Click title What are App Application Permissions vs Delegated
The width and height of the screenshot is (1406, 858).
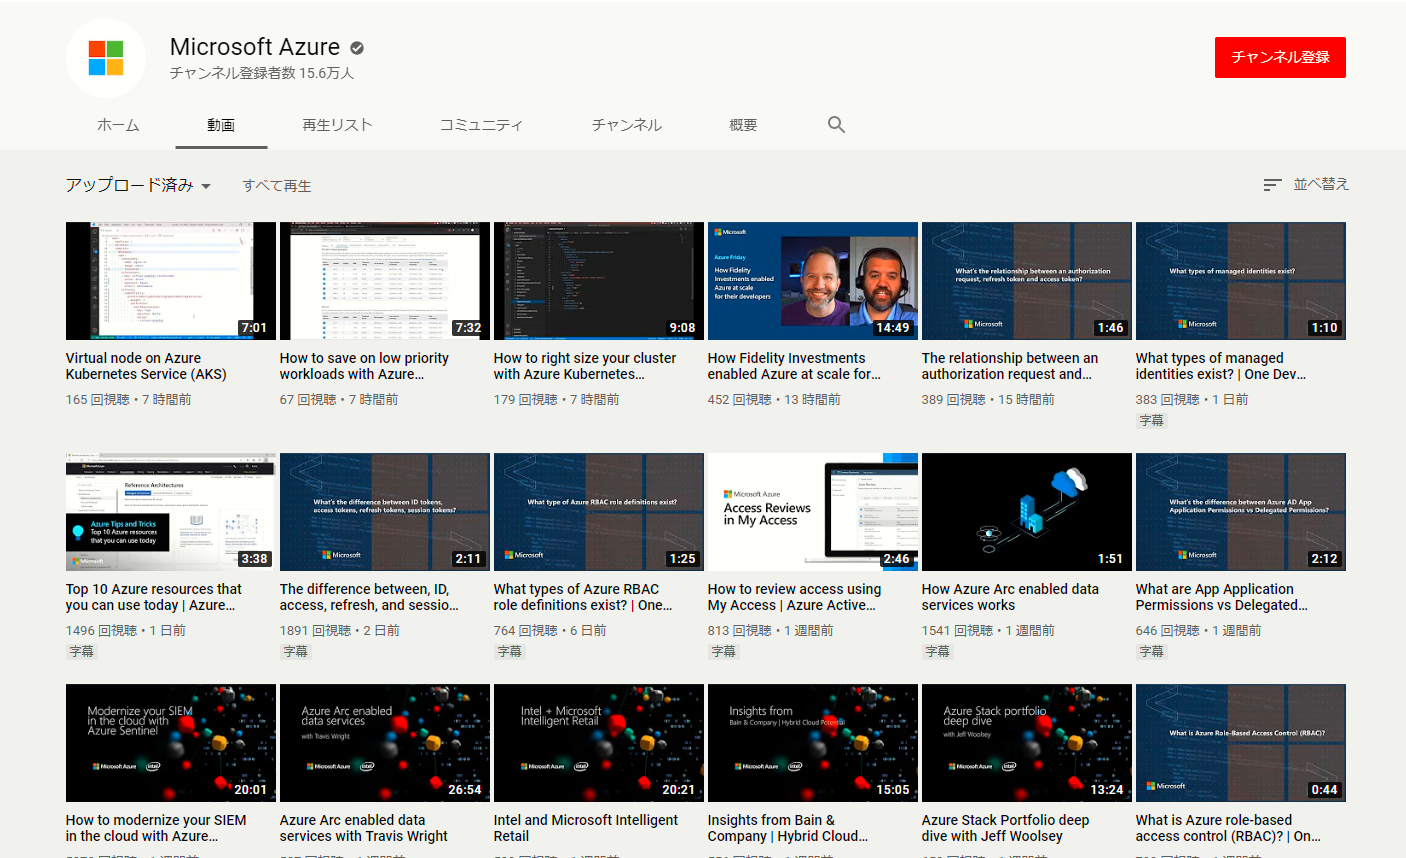click(1221, 597)
